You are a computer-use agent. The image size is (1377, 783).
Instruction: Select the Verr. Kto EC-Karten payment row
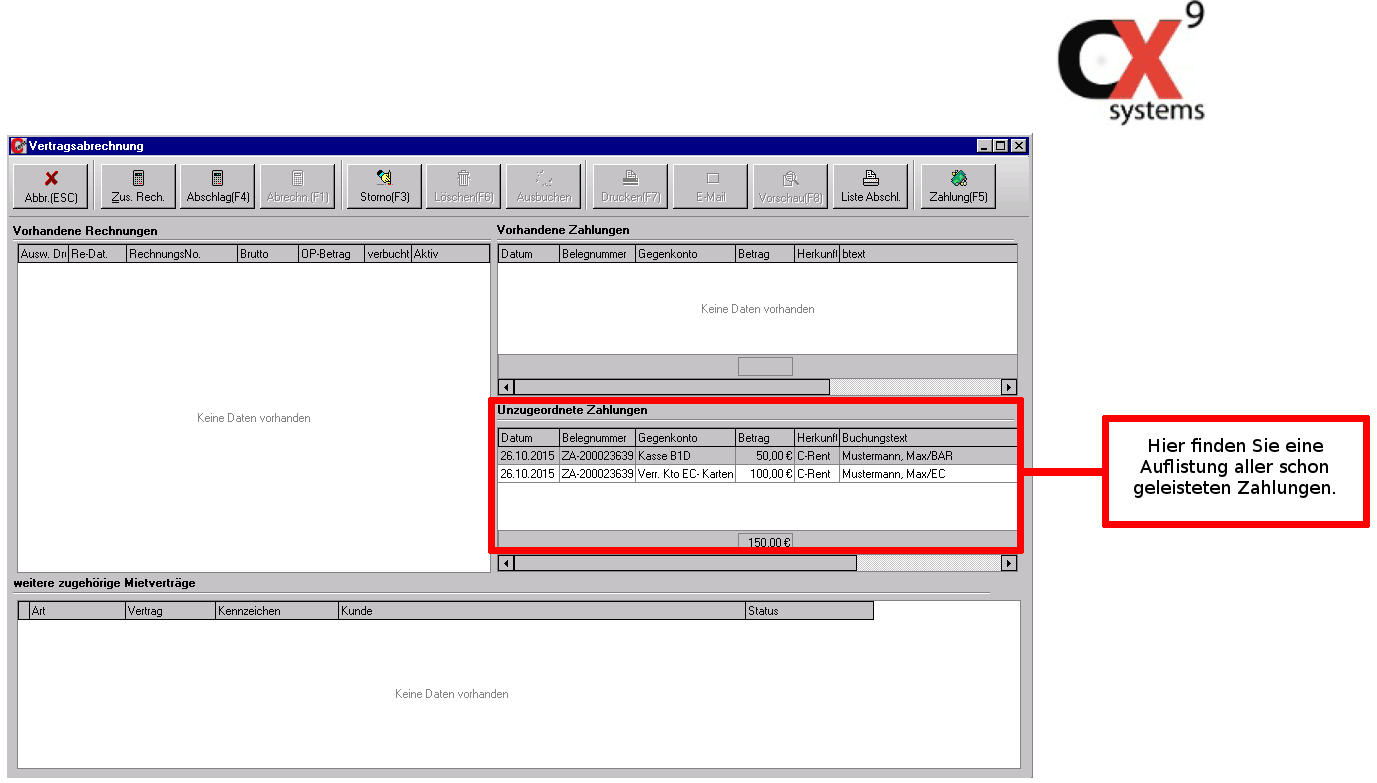point(685,474)
